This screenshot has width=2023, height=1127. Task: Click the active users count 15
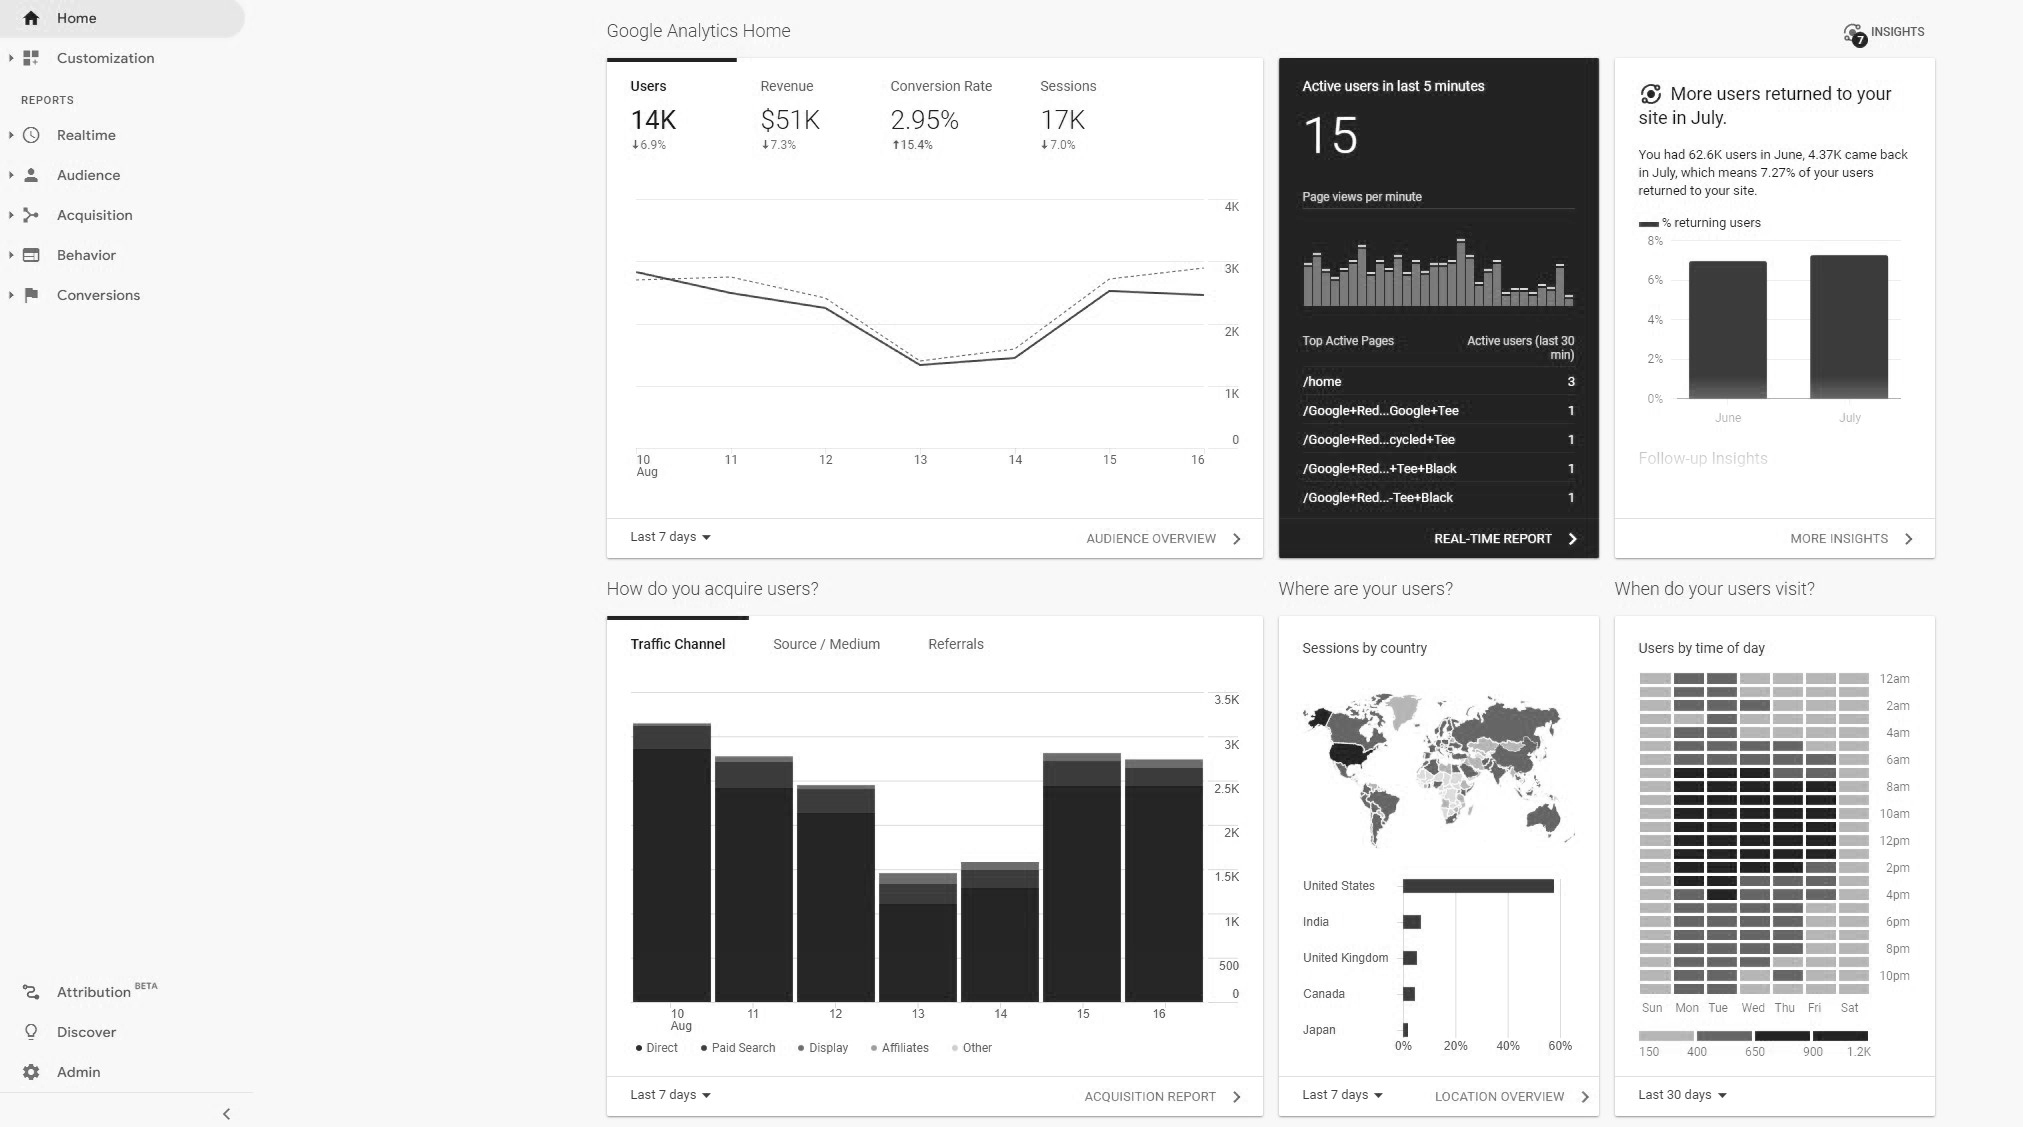(1330, 135)
